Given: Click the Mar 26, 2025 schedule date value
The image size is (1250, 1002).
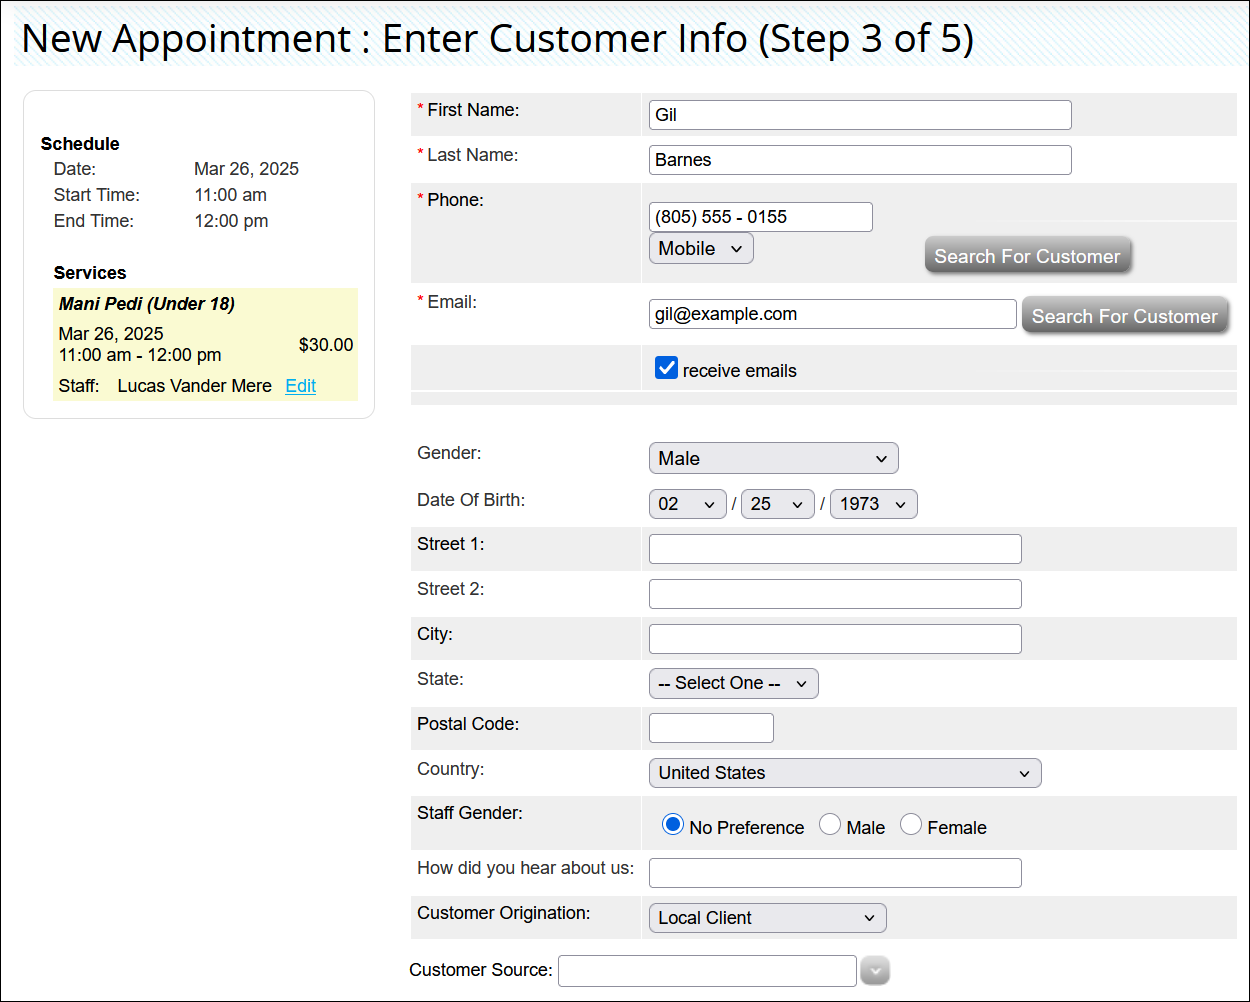Looking at the screenshot, I should point(246,169).
